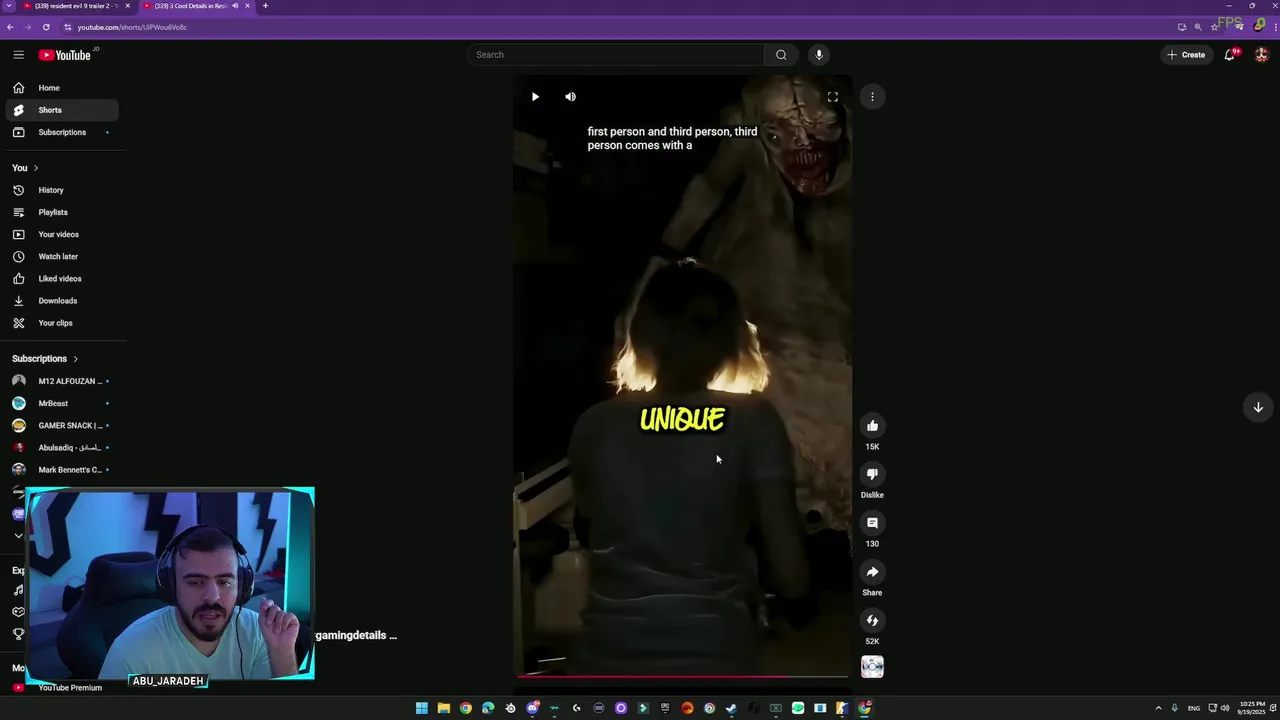The image size is (1280, 720).
Task: Open the Short's sound source thumbnail
Action: point(872,667)
